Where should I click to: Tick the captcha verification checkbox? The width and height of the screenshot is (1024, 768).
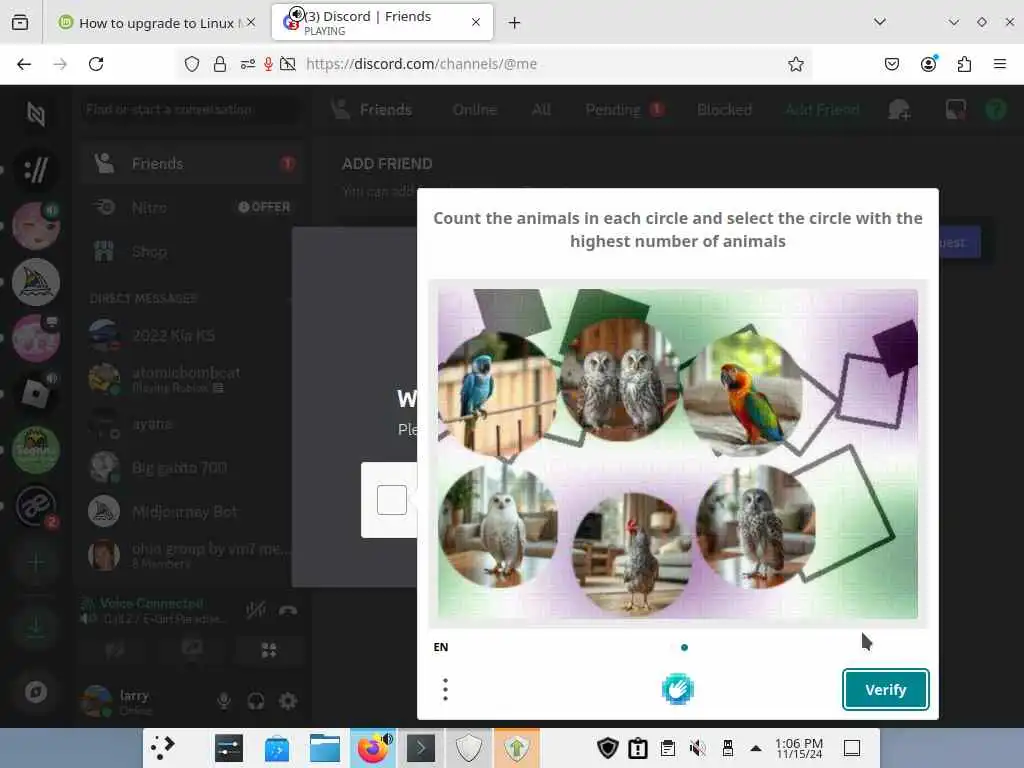coord(392,500)
